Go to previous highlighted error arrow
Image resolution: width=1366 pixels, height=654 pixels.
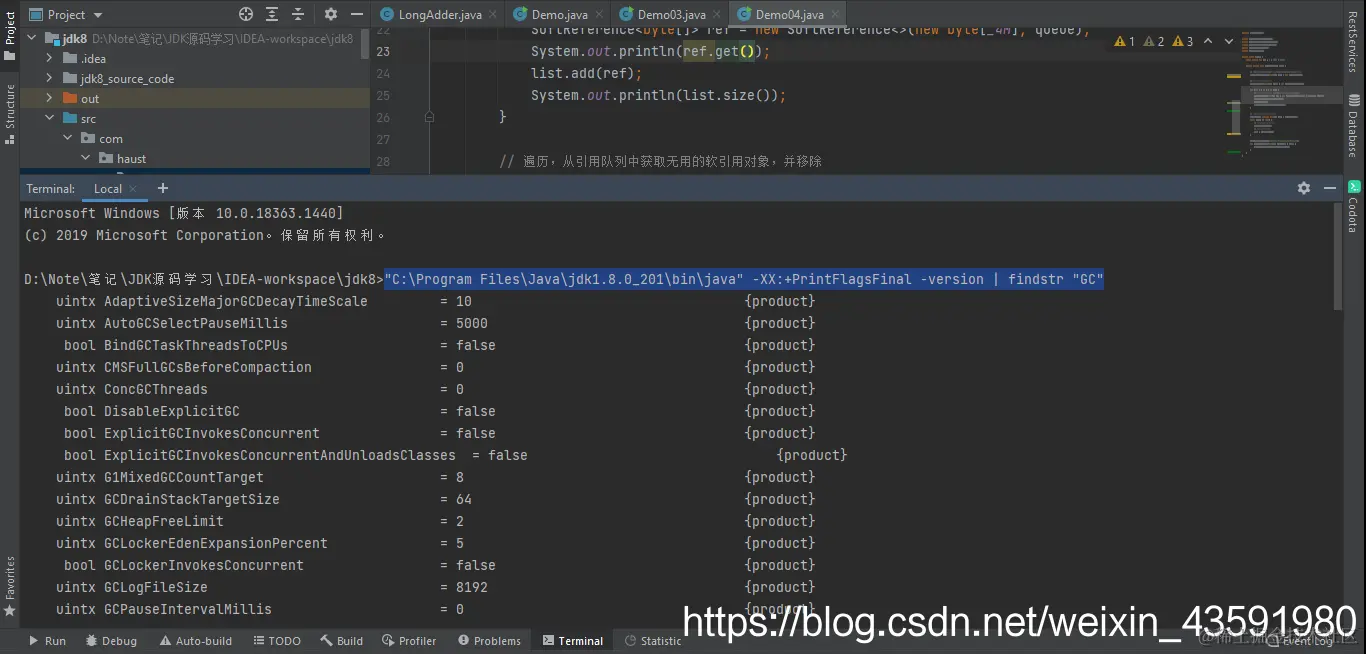point(1208,41)
